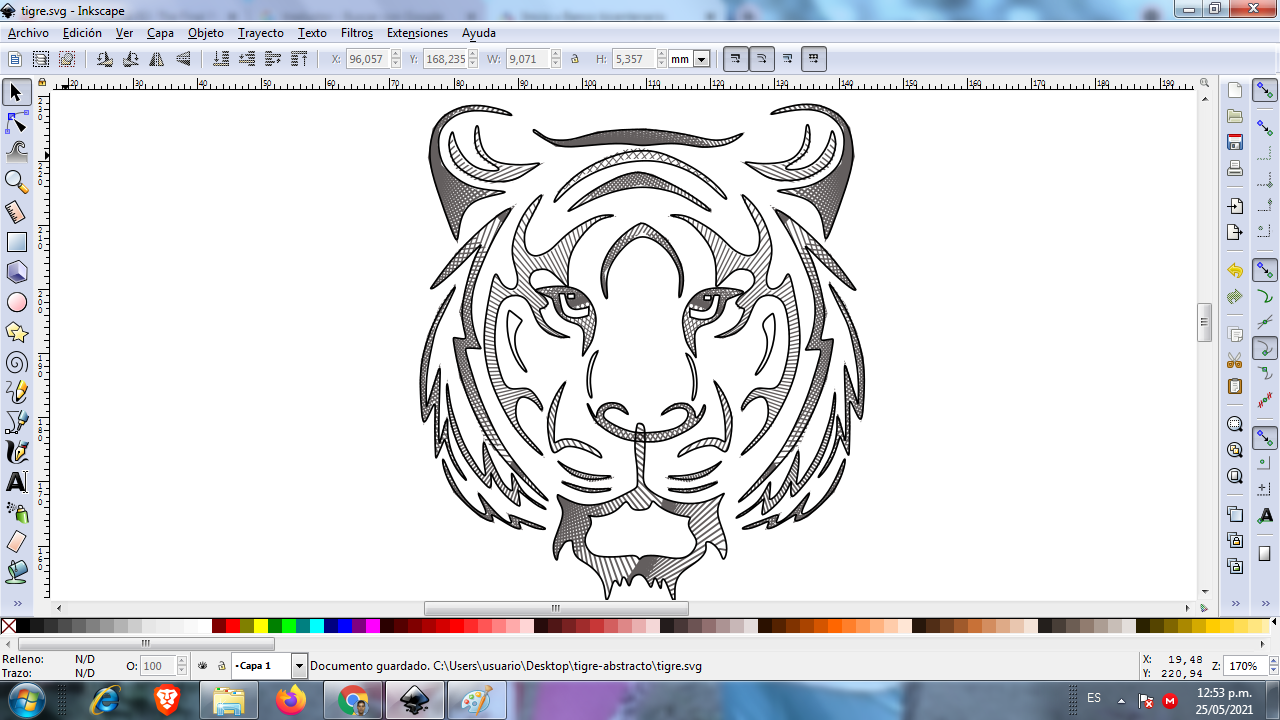Expand snap bar overflow chevron

coord(1265,603)
